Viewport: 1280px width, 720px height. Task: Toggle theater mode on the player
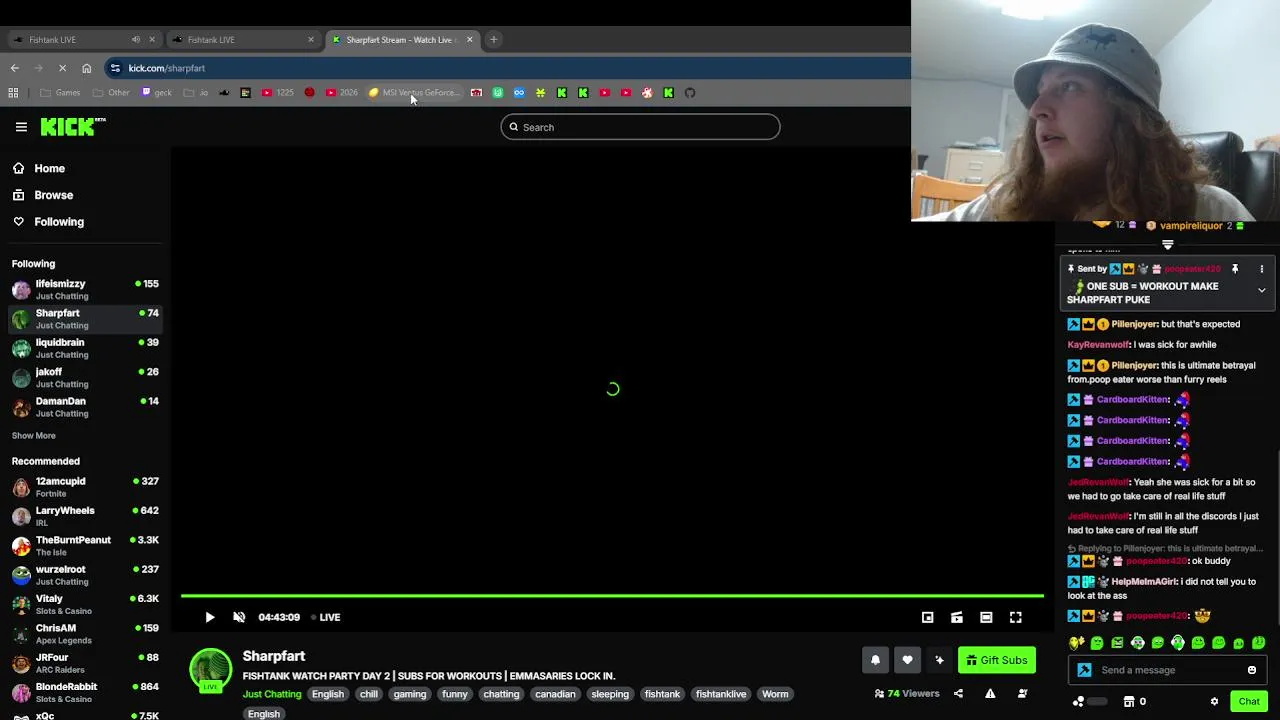(986, 617)
